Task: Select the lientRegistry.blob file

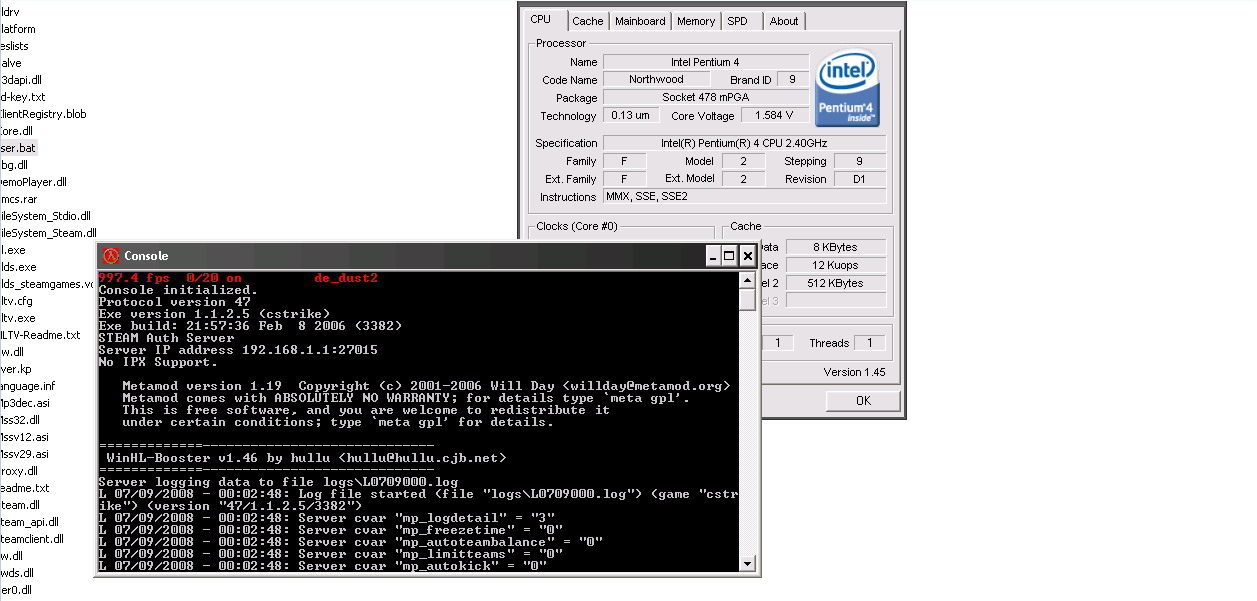Action: 43,114
